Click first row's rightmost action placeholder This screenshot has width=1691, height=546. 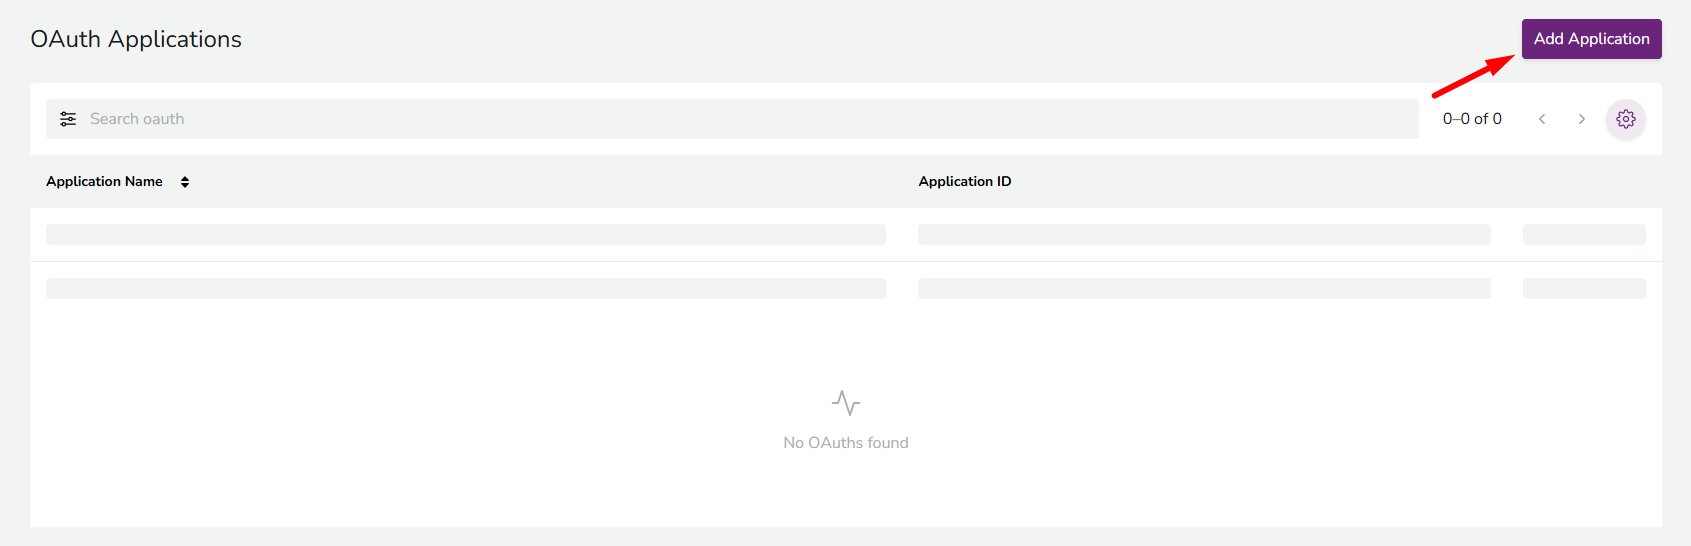pyautogui.click(x=1584, y=234)
